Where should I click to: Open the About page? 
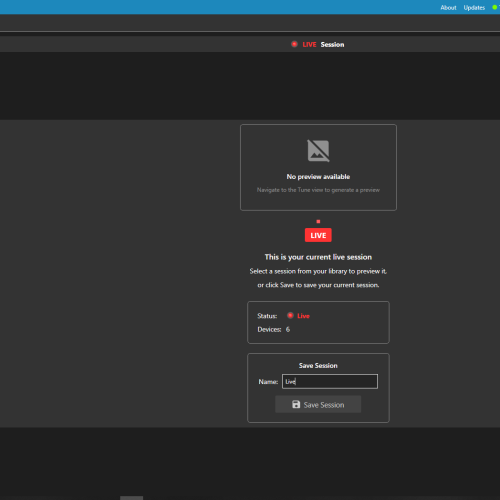click(x=448, y=7)
